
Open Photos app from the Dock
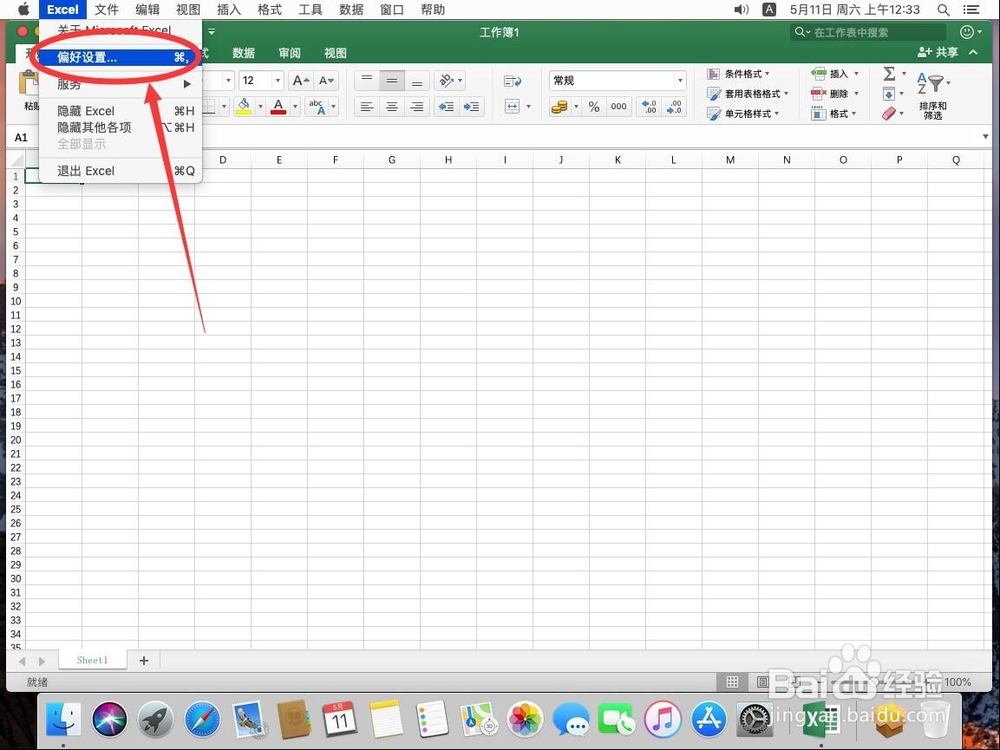coord(525,719)
